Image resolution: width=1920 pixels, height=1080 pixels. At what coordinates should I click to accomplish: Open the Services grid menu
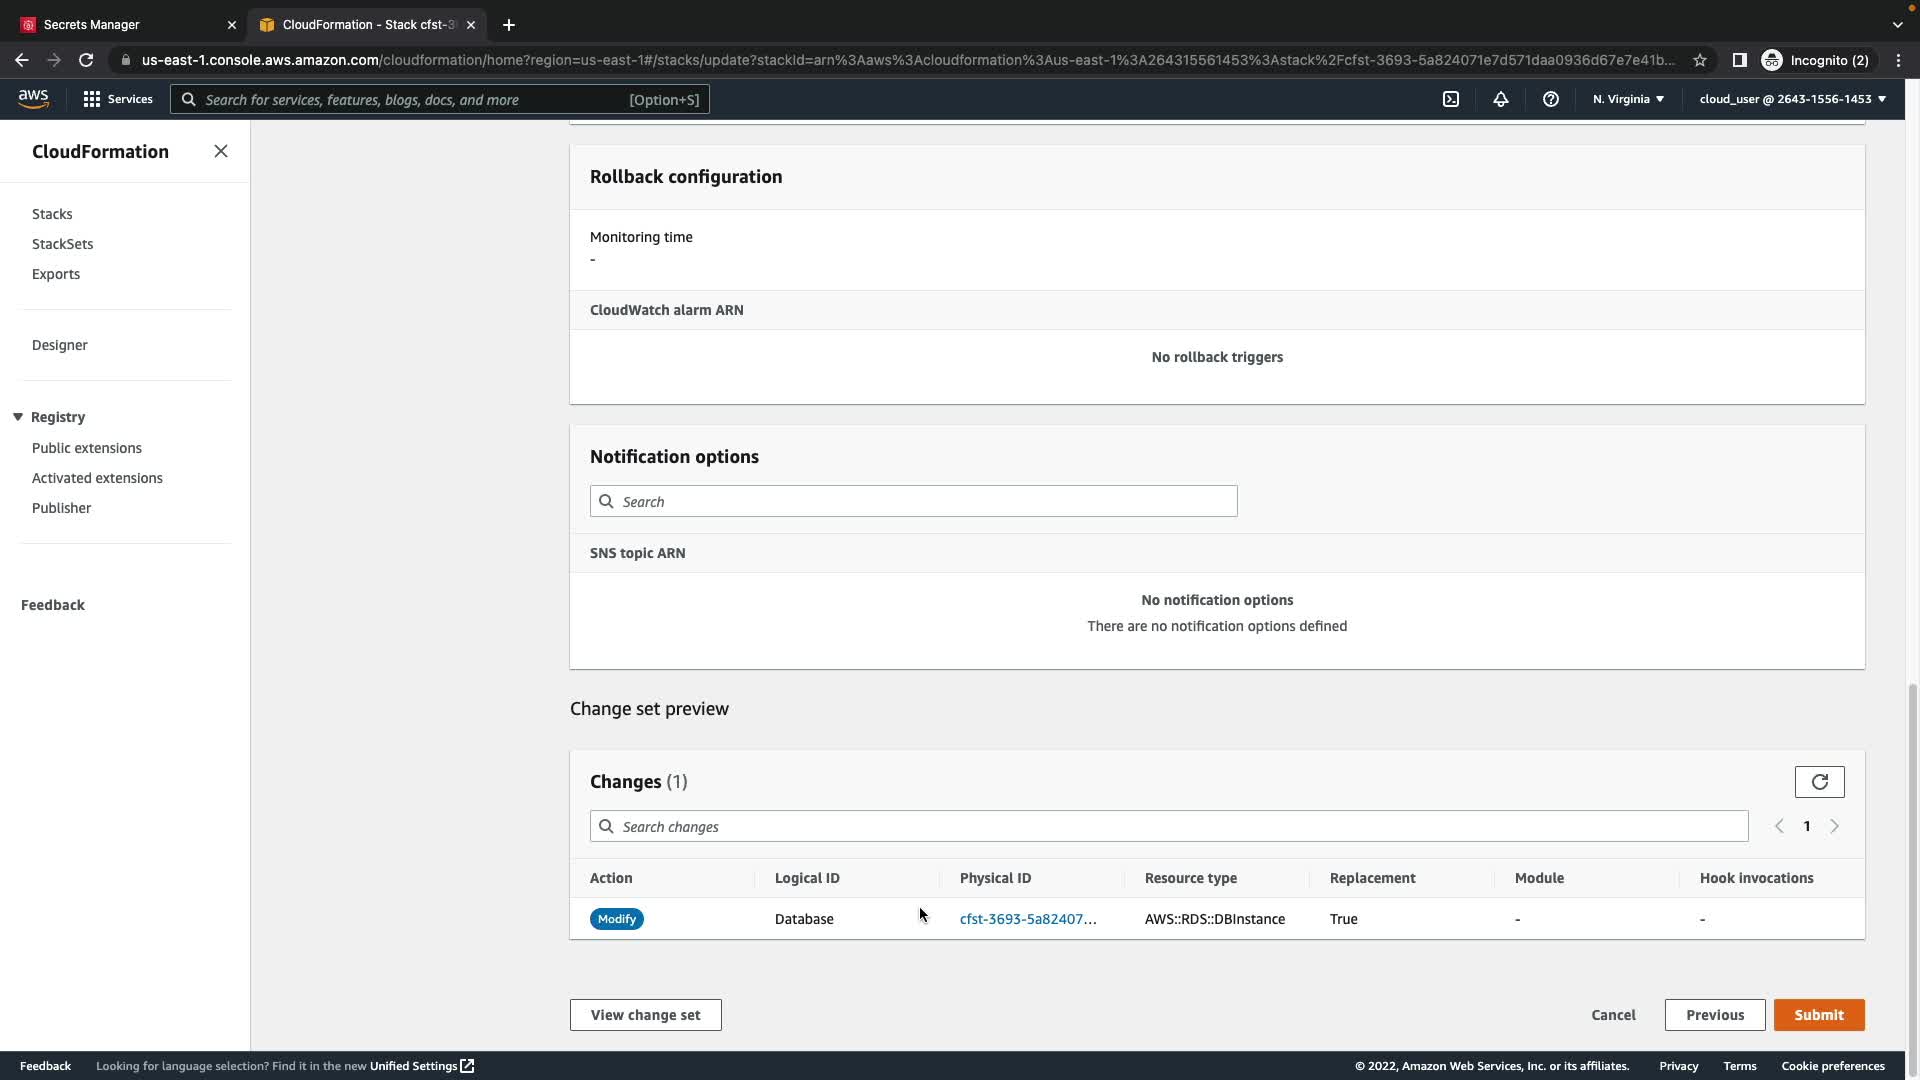coord(118,99)
